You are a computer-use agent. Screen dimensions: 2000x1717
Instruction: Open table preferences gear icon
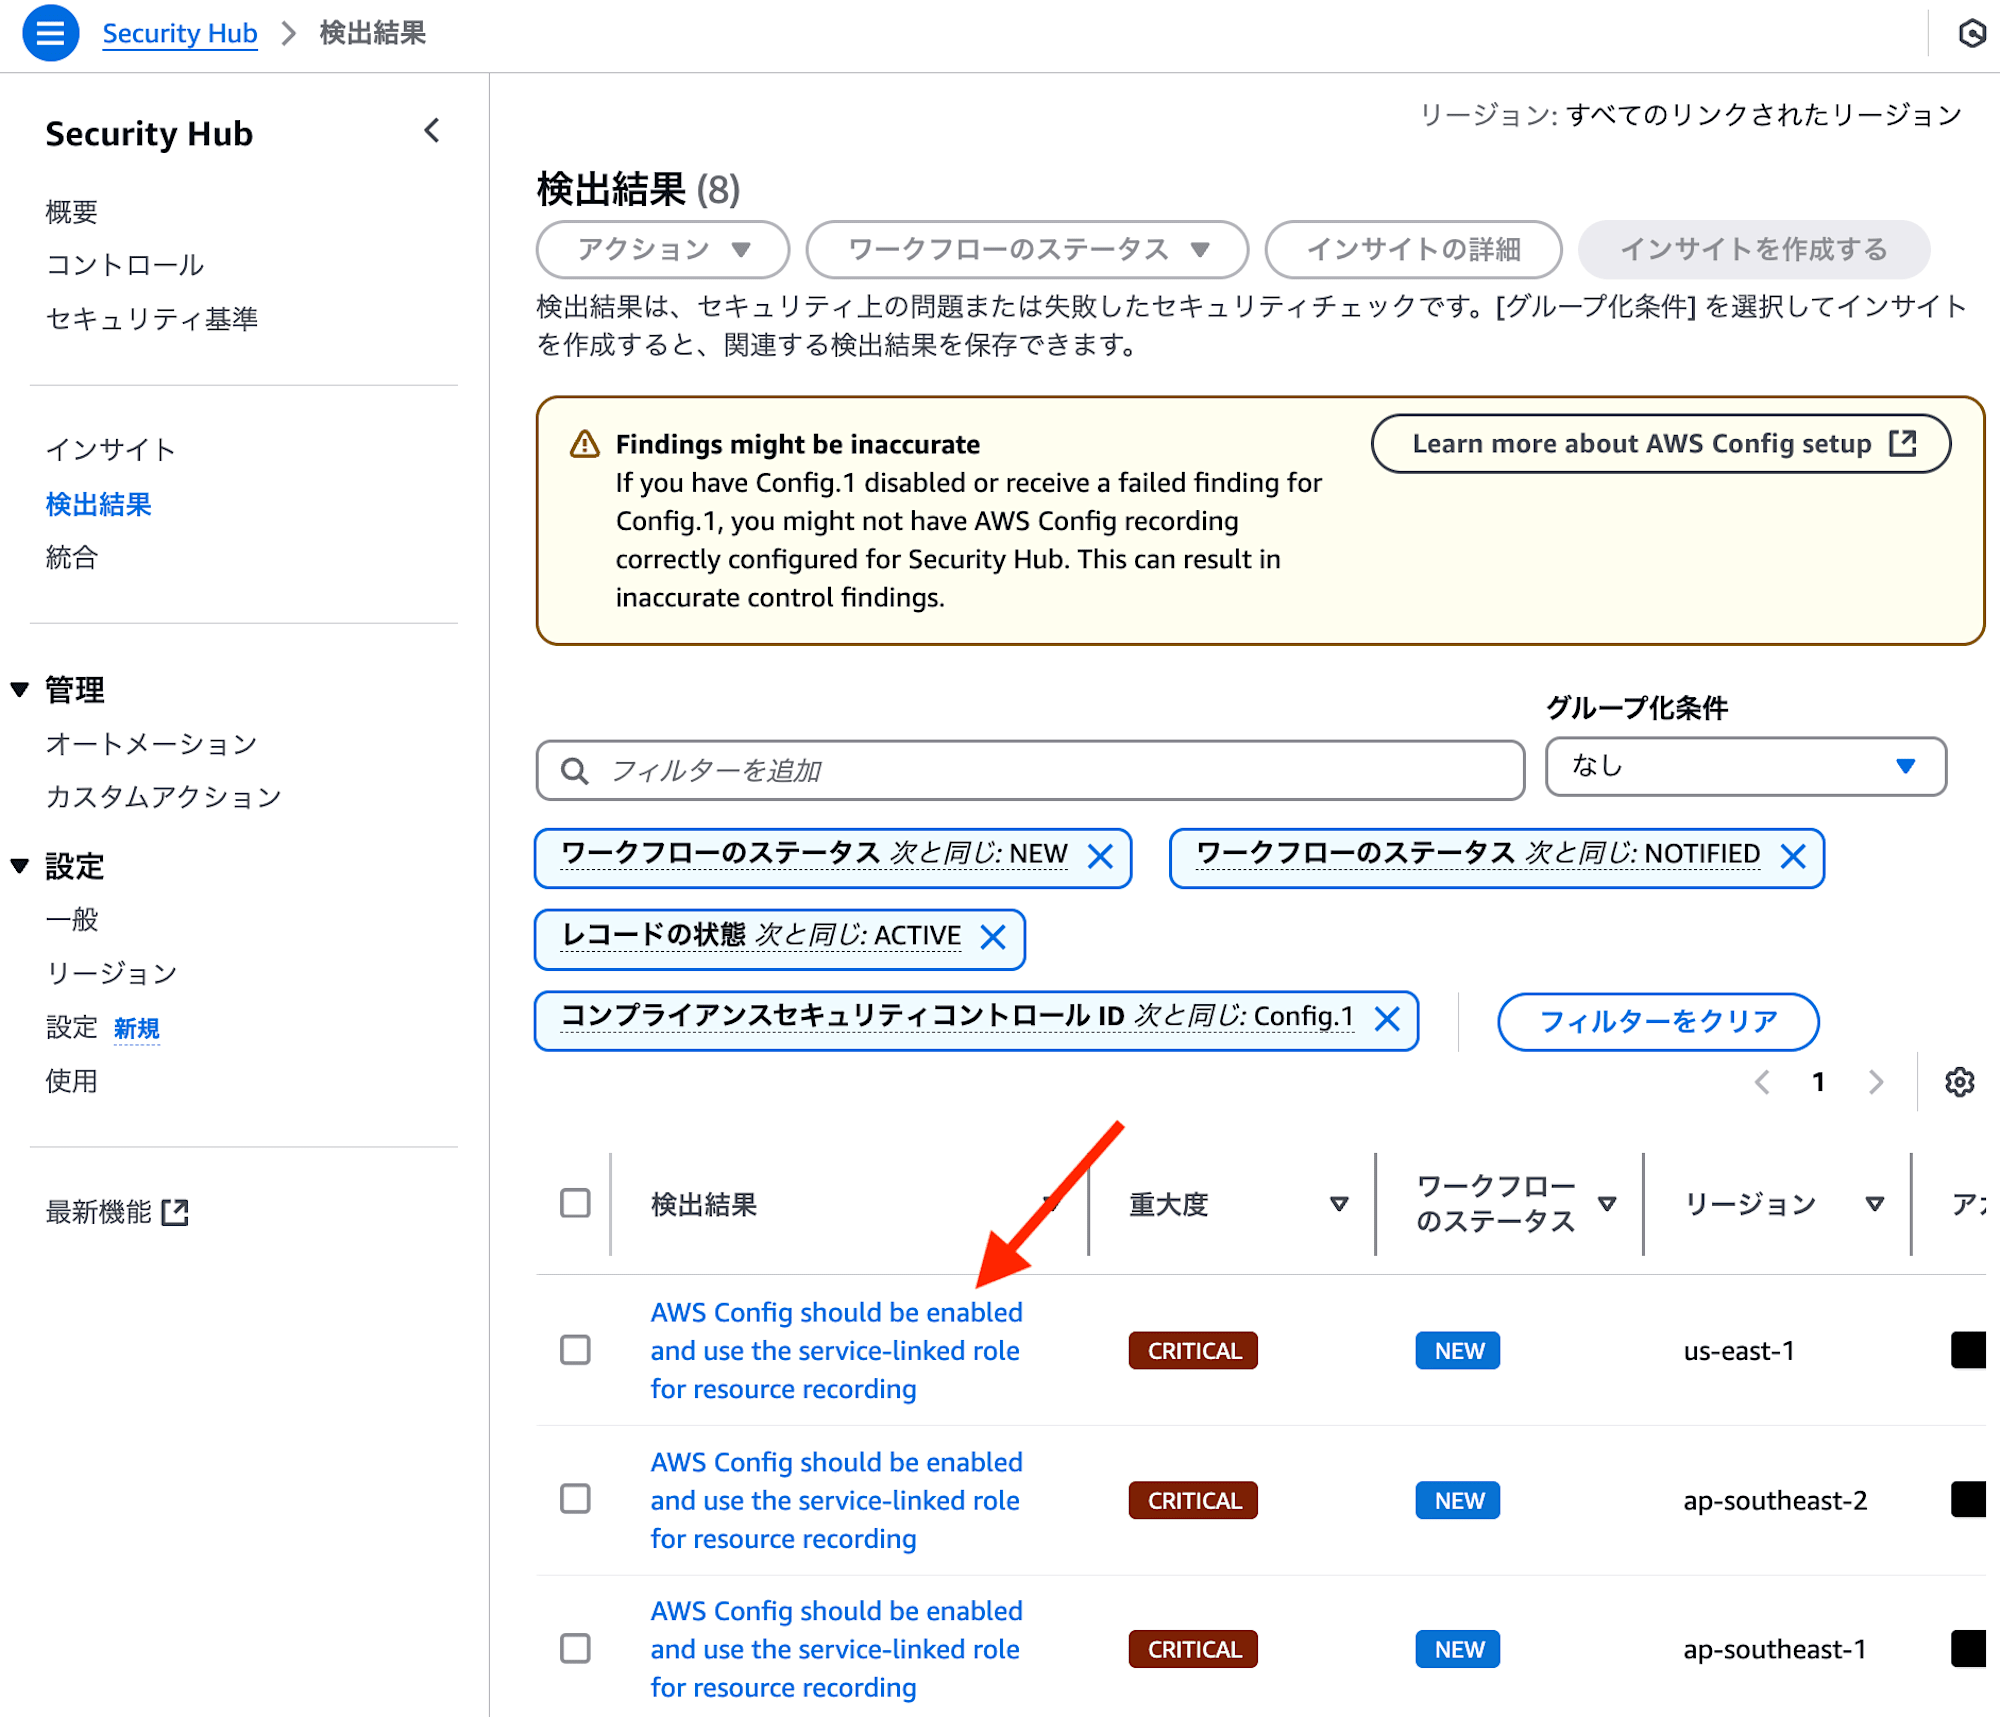(x=1959, y=1082)
